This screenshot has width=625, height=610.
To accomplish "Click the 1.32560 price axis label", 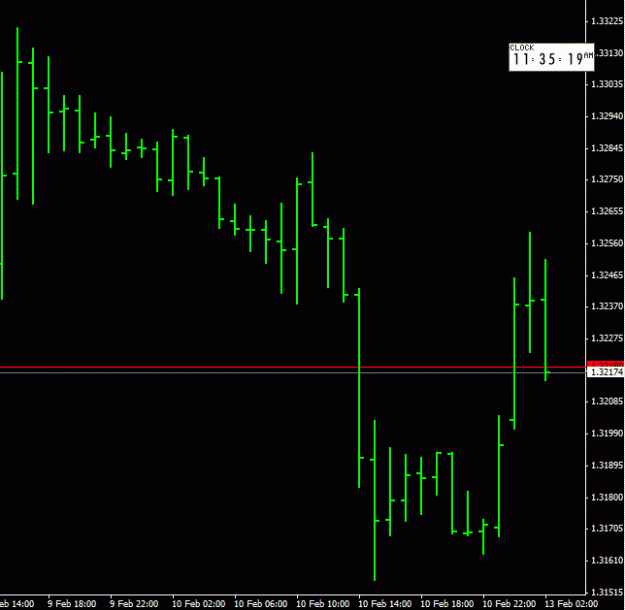I will (x=607, y=243).
